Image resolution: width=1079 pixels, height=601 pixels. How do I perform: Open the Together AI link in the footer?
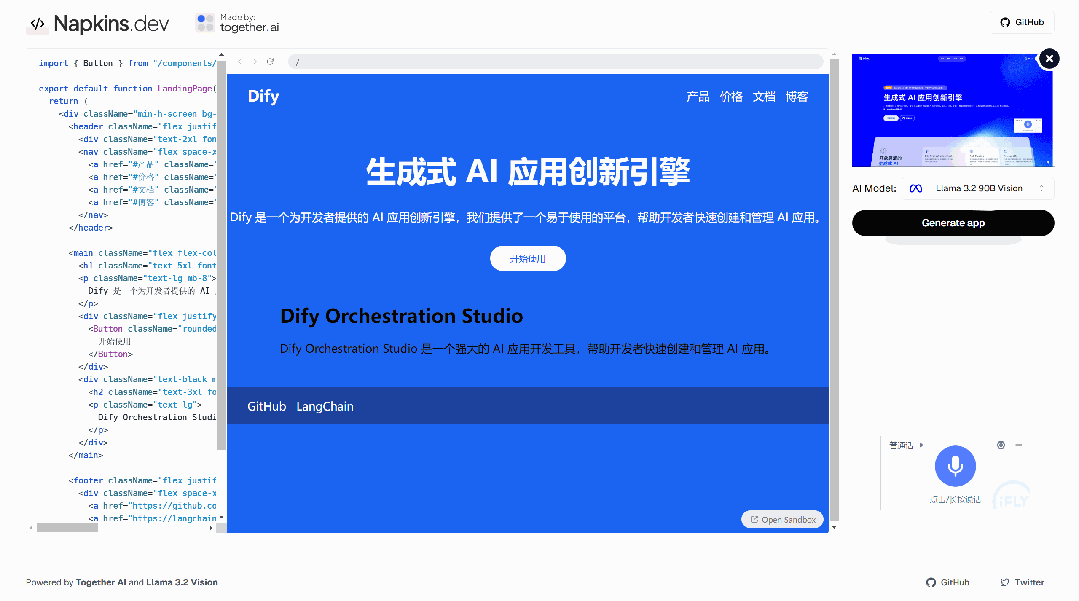pyautogui.click(x=100, y=582)
